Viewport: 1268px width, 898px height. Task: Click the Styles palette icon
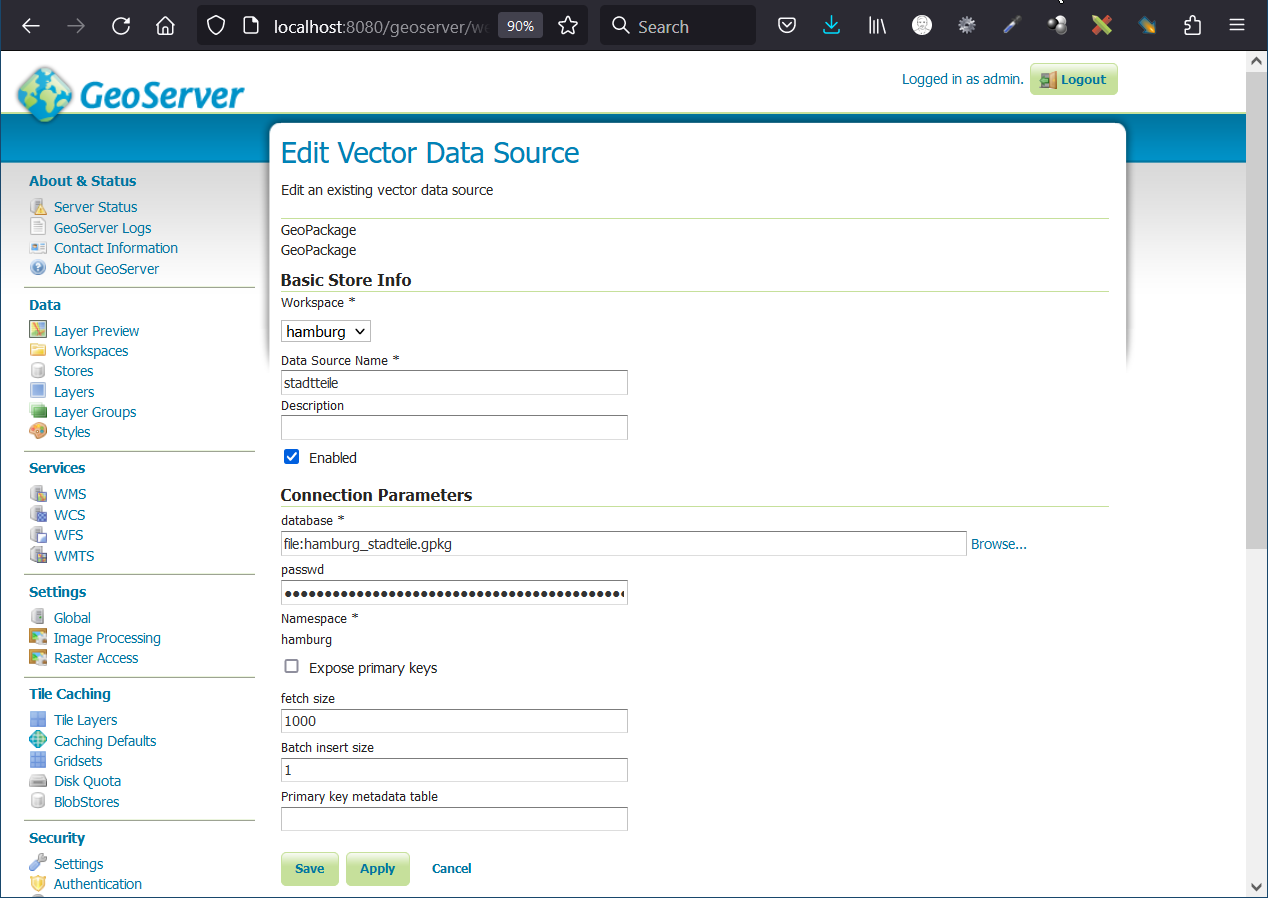pos(38,432)
